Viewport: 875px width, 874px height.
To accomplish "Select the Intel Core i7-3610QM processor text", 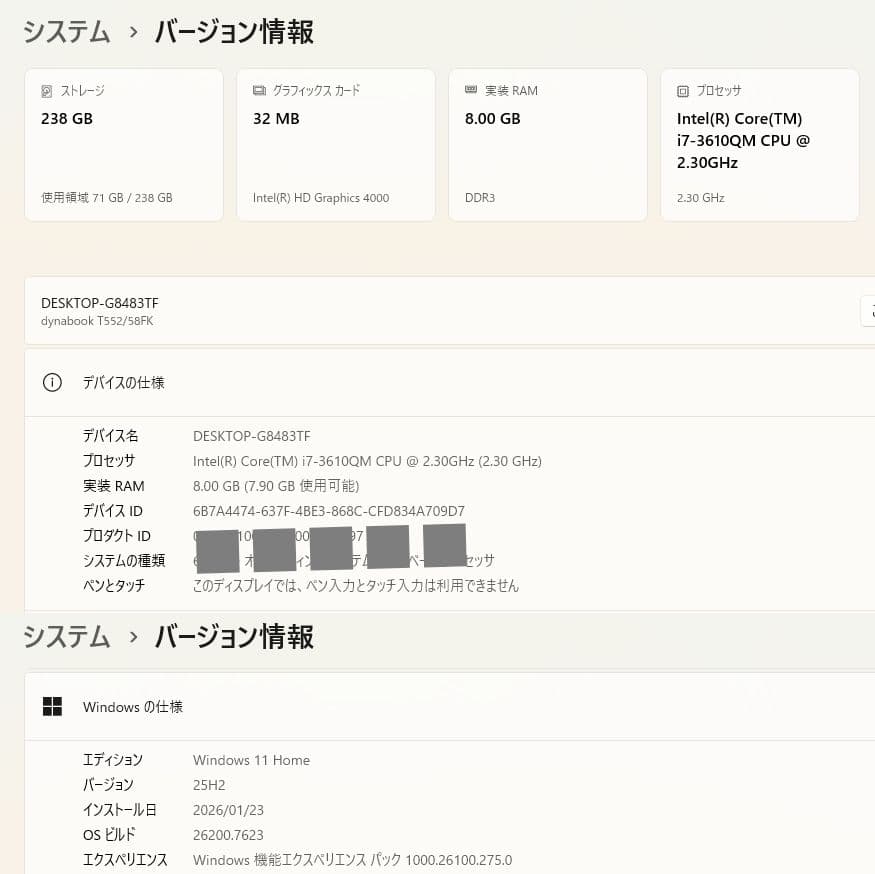I will pos(367,460).
